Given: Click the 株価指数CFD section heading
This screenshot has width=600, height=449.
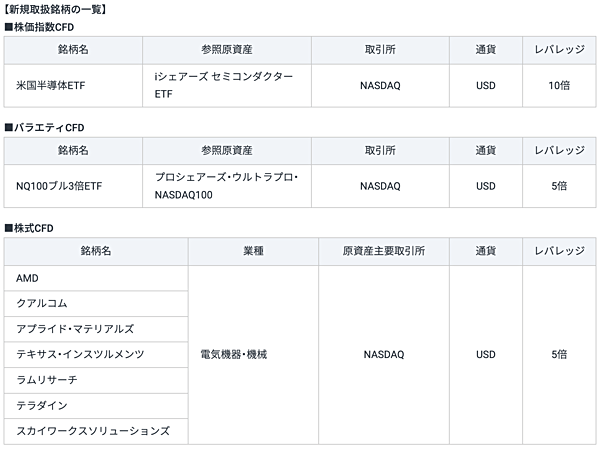Looking at the screenshot, I should [x=39, y=27].
